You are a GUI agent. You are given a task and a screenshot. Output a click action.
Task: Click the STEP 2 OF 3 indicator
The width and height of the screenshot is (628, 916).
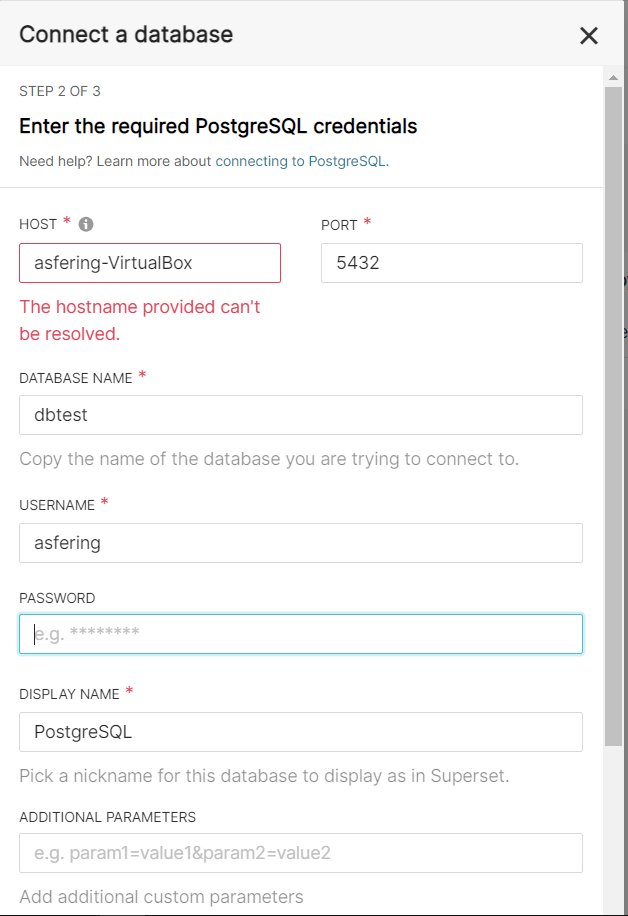[x=60, y=91]
